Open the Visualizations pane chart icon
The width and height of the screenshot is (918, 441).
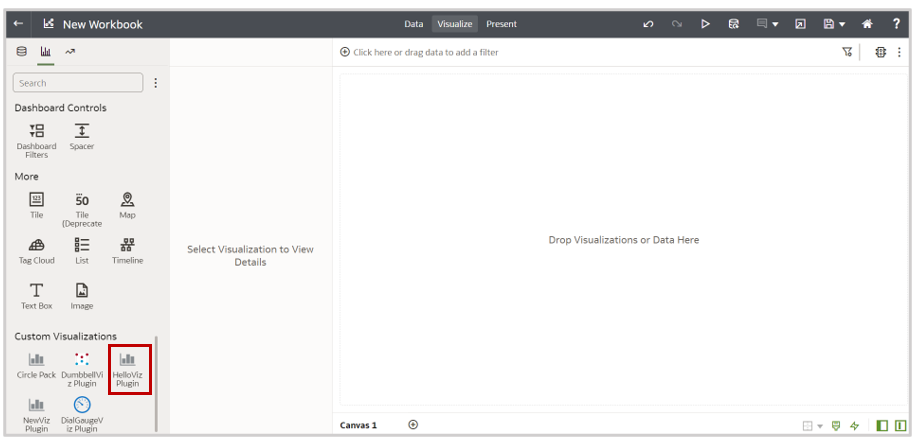(x=46, y=52)
